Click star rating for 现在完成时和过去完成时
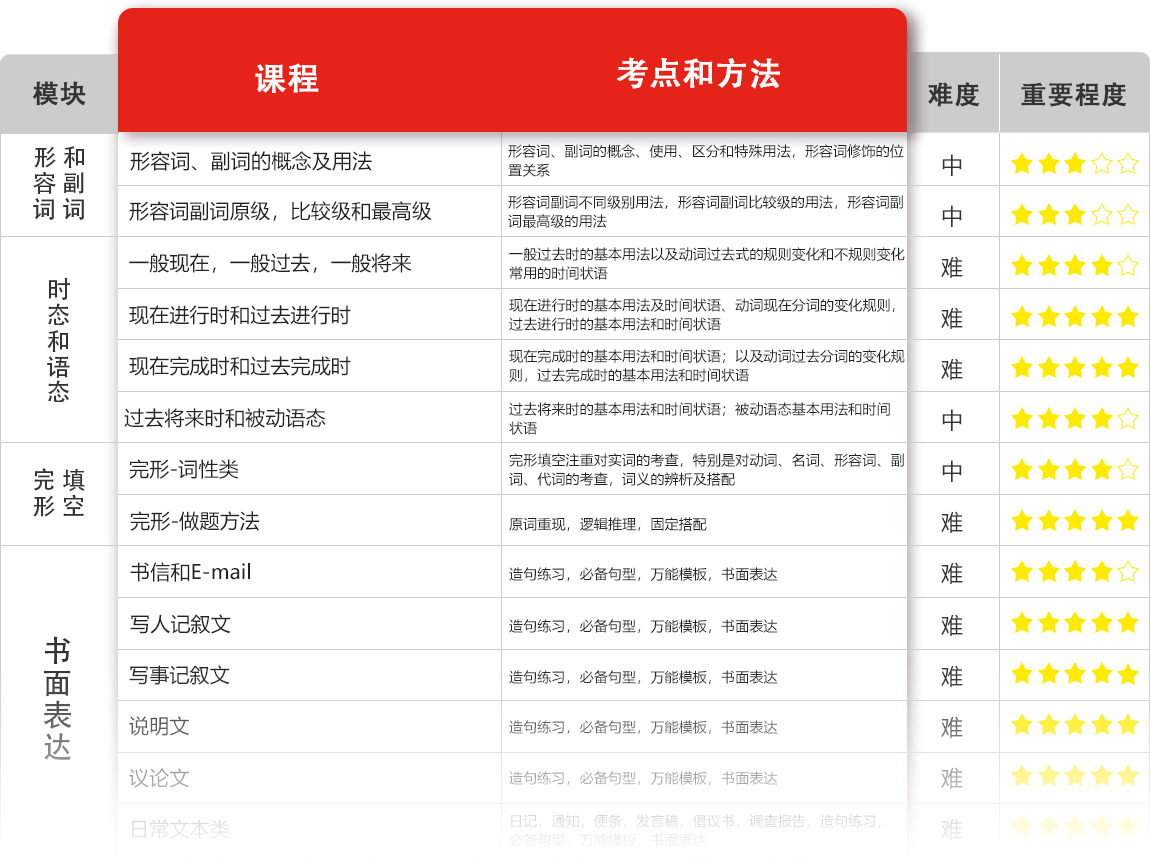This screenshot has height=858, width=1150. (x=1074, y=367)
